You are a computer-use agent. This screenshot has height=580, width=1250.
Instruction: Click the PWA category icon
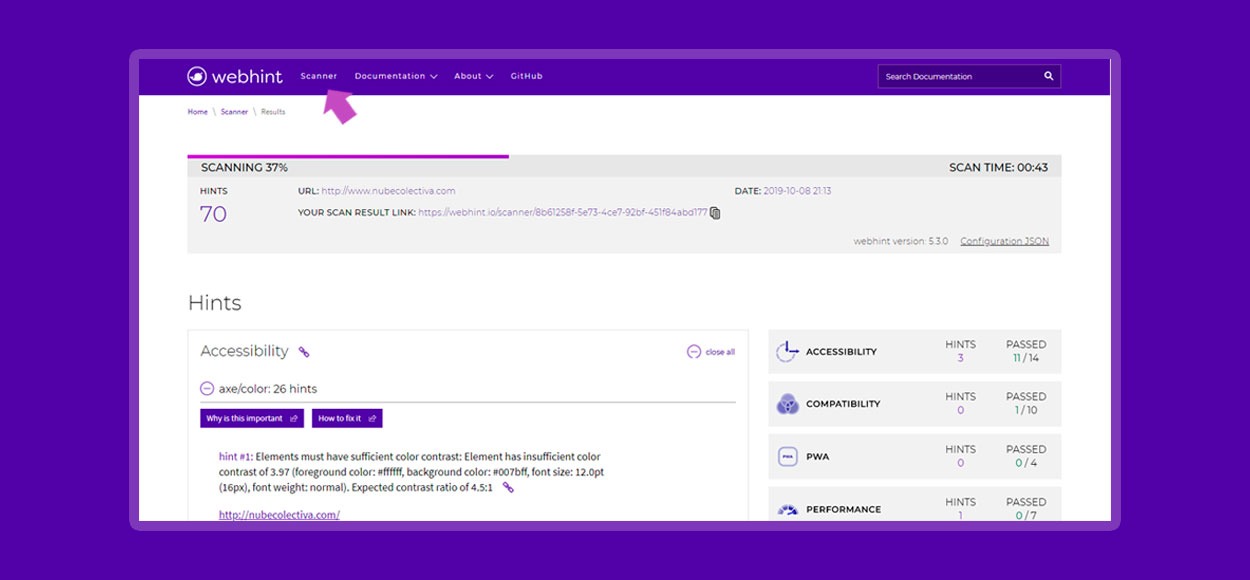click(788, 457)
